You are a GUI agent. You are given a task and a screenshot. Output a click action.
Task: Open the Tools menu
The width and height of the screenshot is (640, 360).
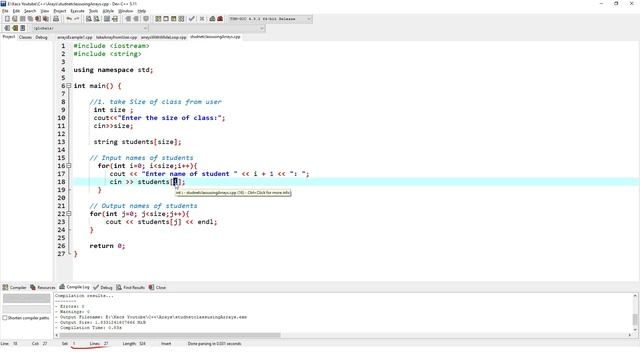93,11
